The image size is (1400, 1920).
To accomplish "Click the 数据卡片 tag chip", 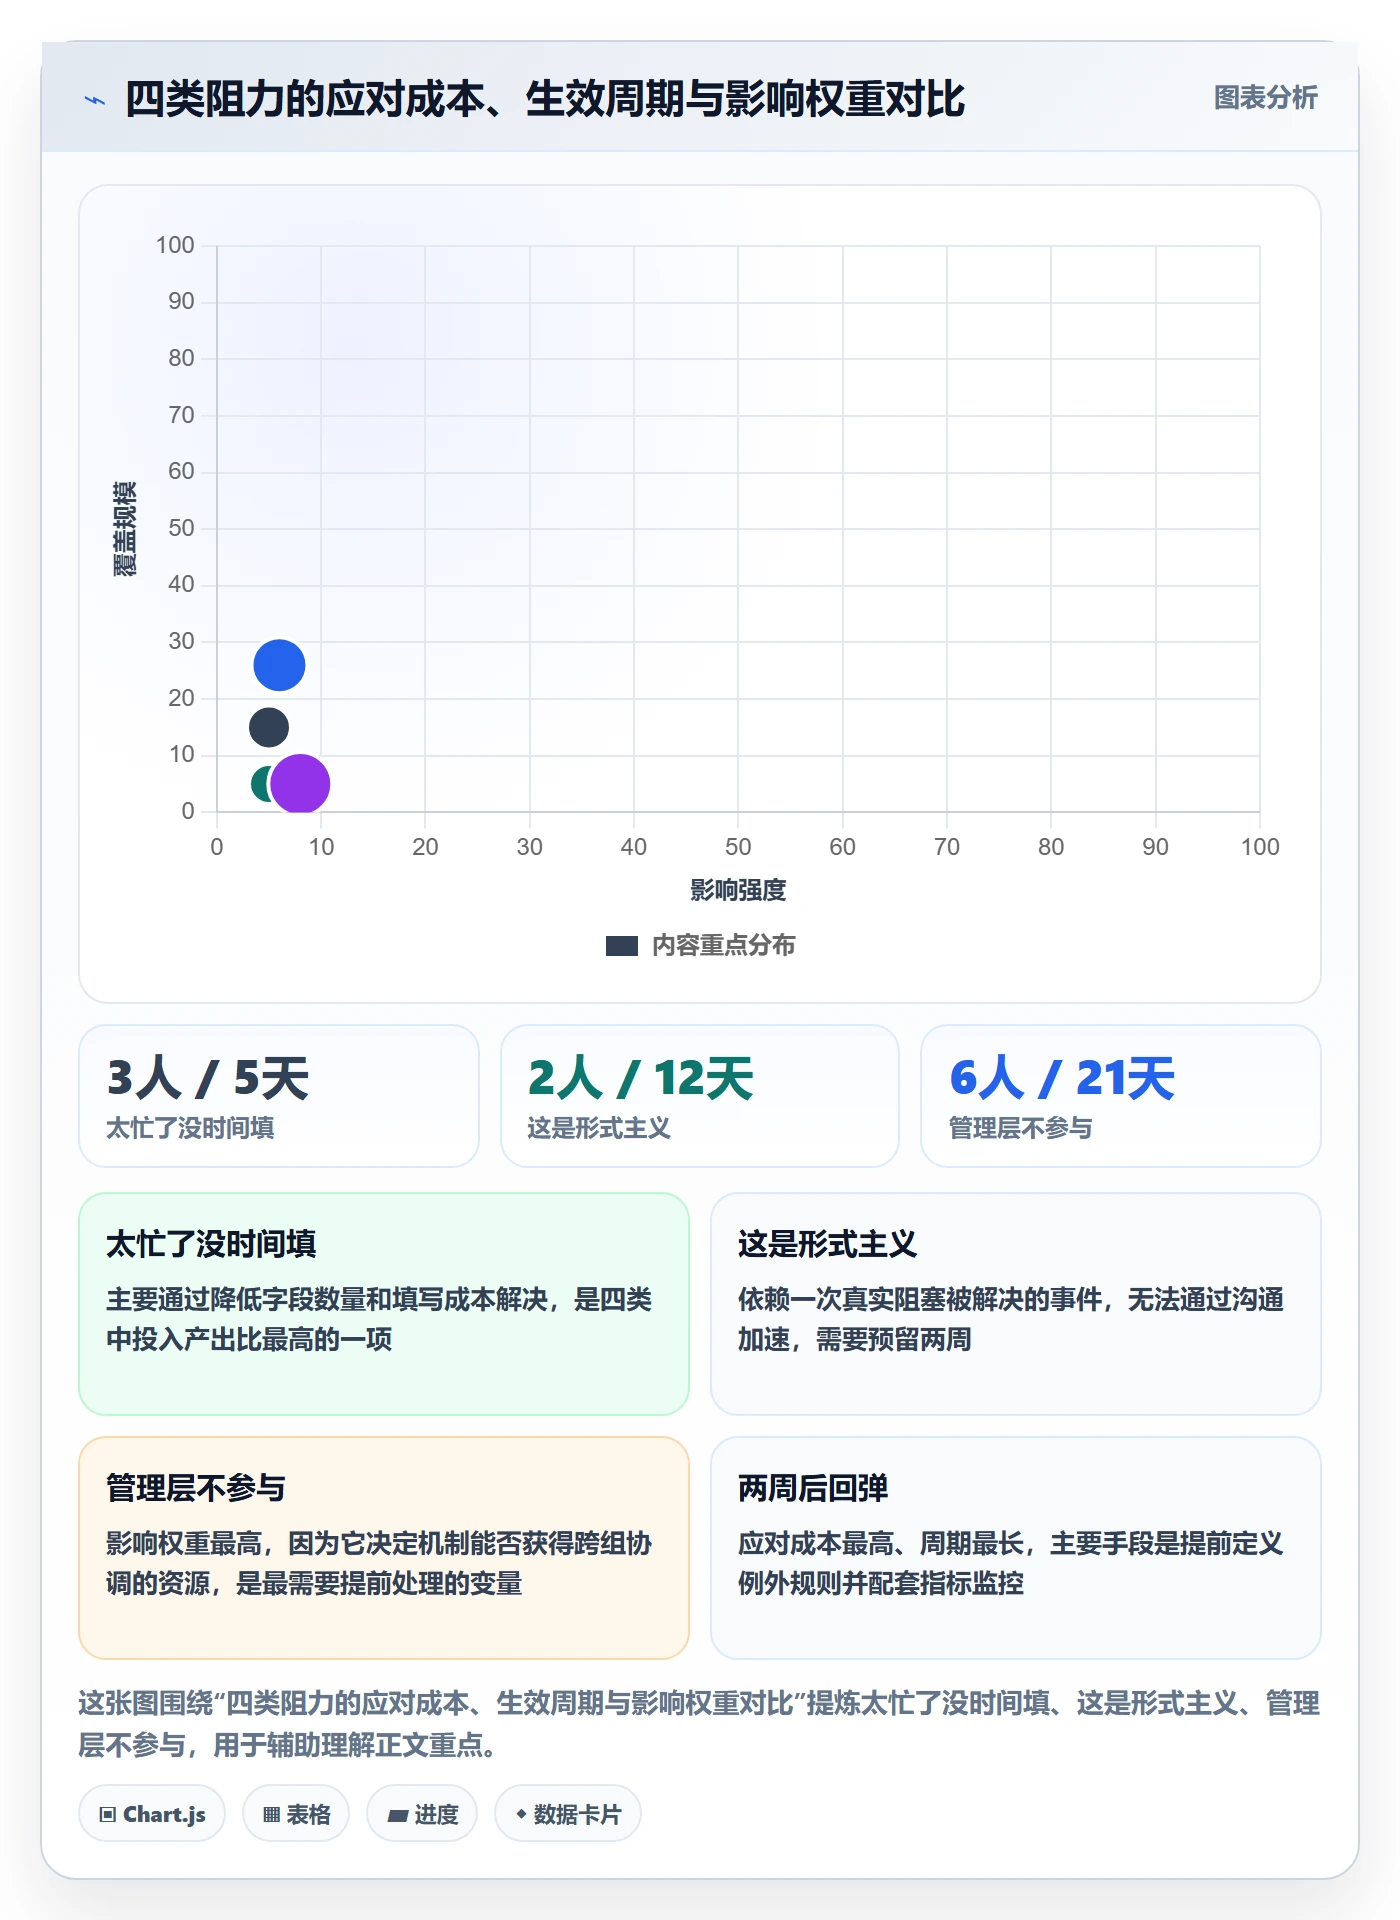I will (x=568, y=1814).
